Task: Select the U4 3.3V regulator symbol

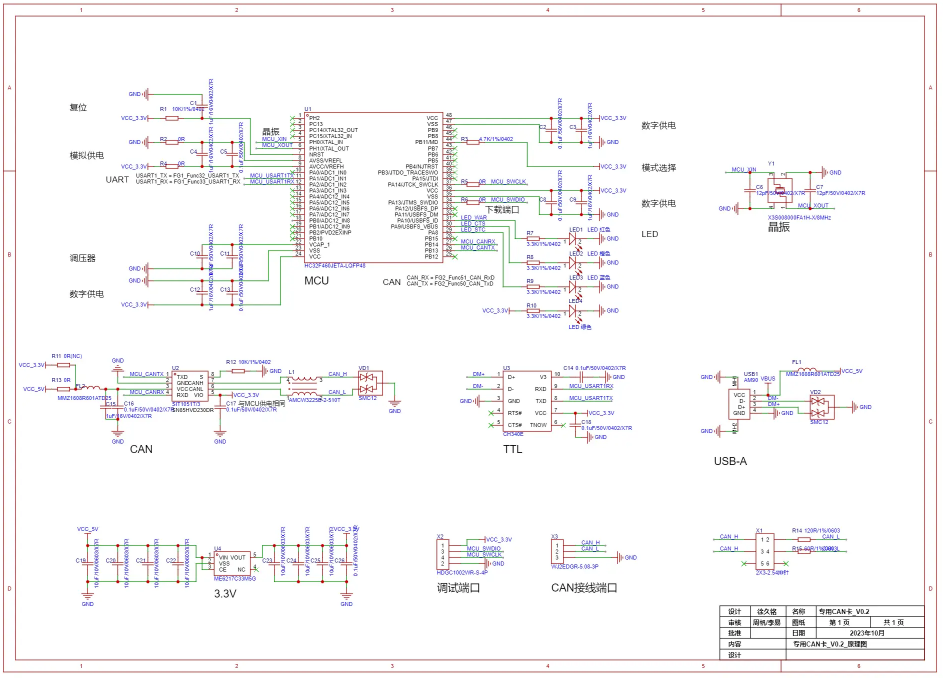Action: (x=233, y=564)
